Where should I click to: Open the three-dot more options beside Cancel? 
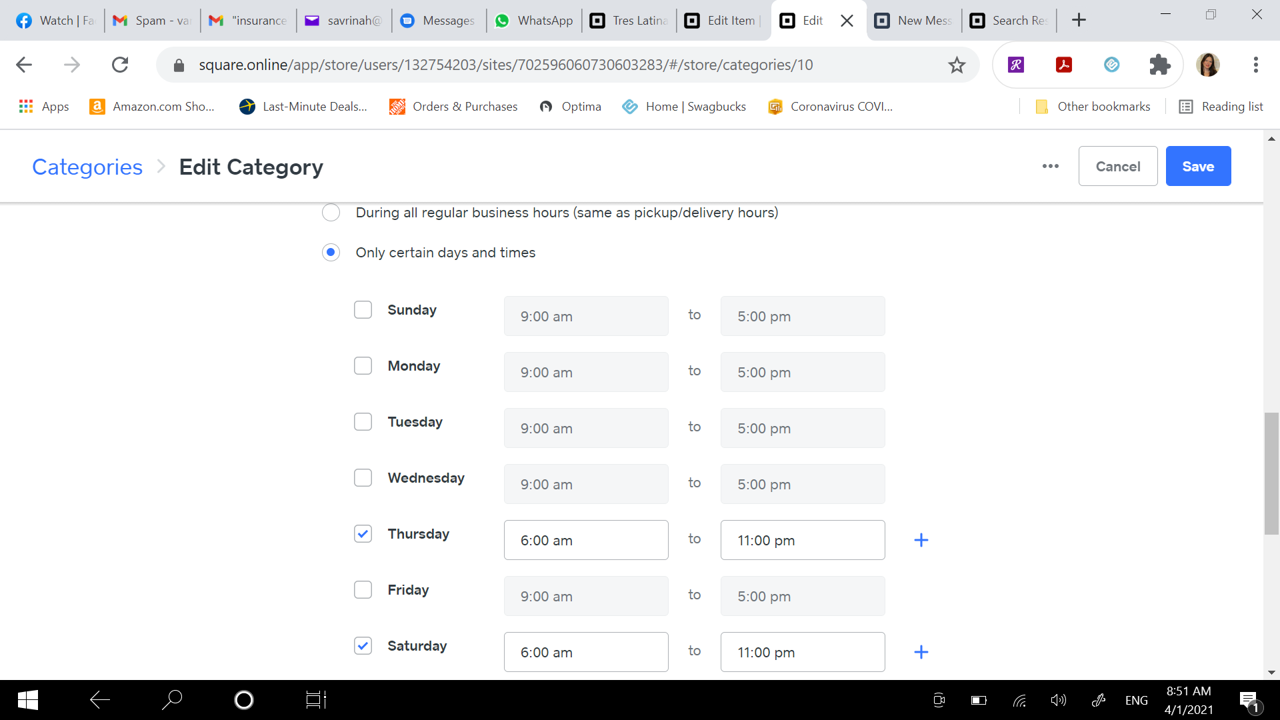click(x=1050, y=166)
